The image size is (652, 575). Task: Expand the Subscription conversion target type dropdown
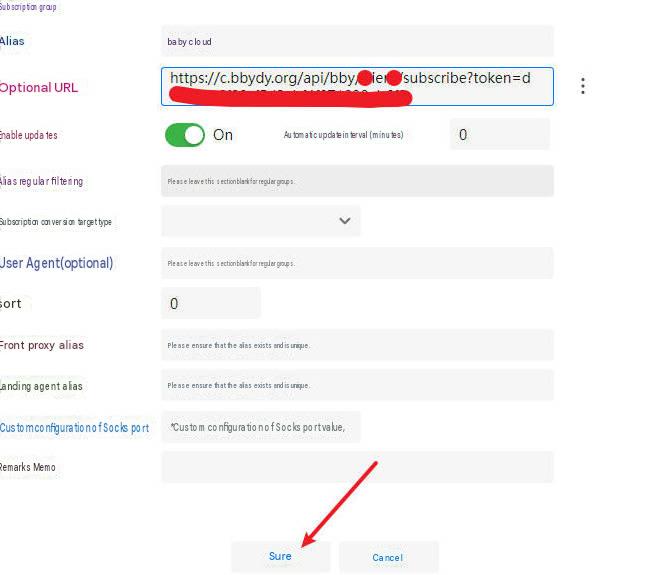(261, 221)
